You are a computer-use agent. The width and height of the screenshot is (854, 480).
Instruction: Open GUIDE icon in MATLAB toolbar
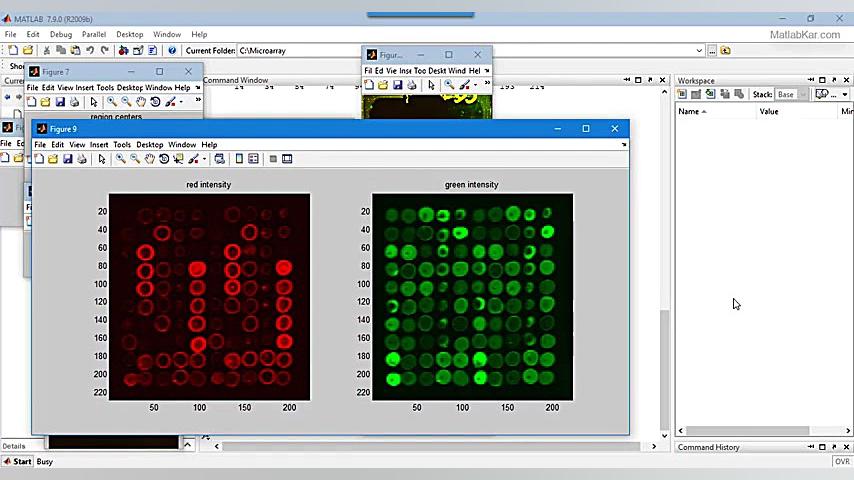point(138,50)
